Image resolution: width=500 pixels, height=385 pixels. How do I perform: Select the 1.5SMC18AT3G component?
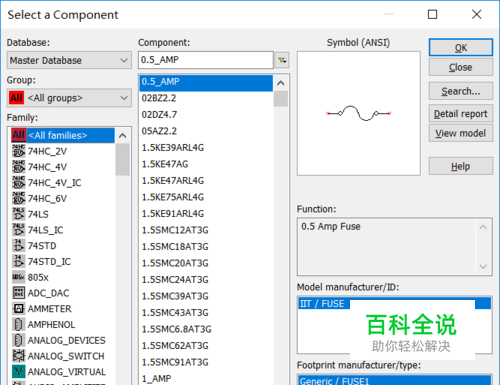click(x=206, y=247)
